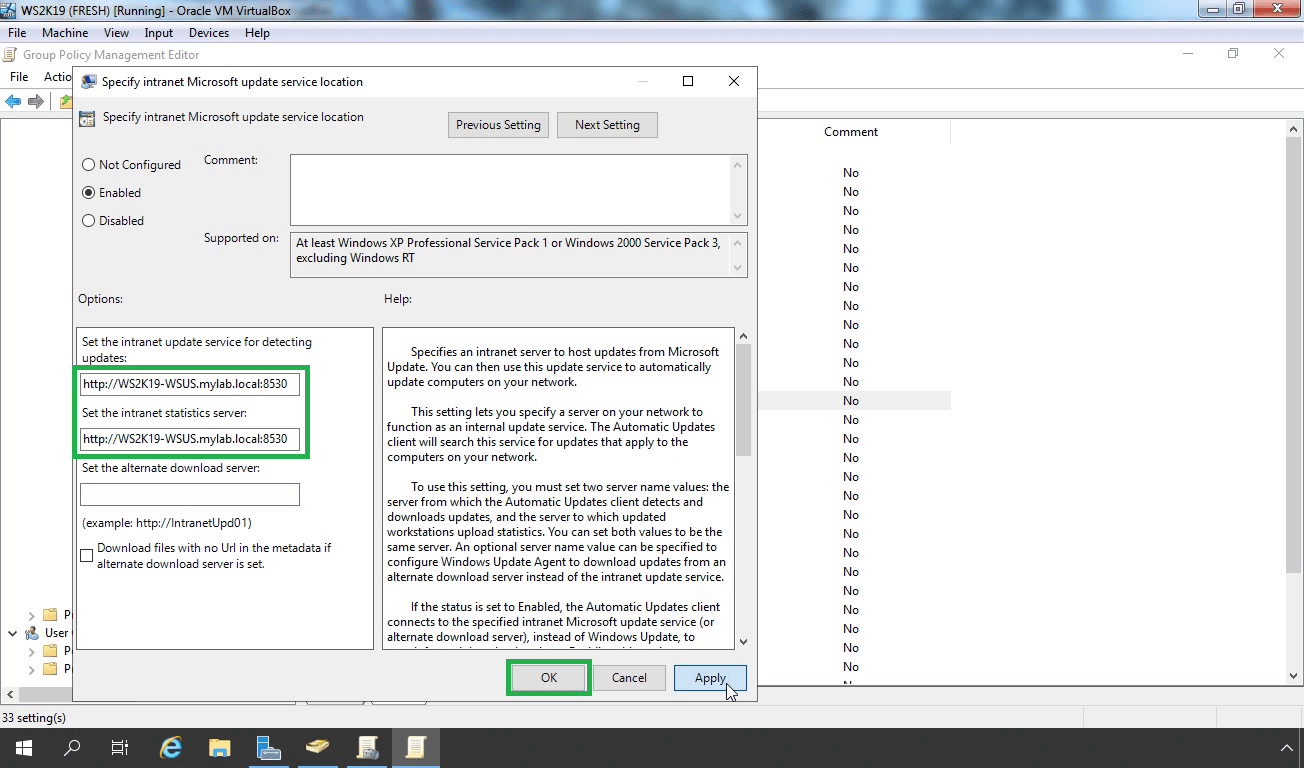The height and width of the screenshot is (768, 1304).
Task: Open taskbar search magnifier
Action: coord(72,747)
